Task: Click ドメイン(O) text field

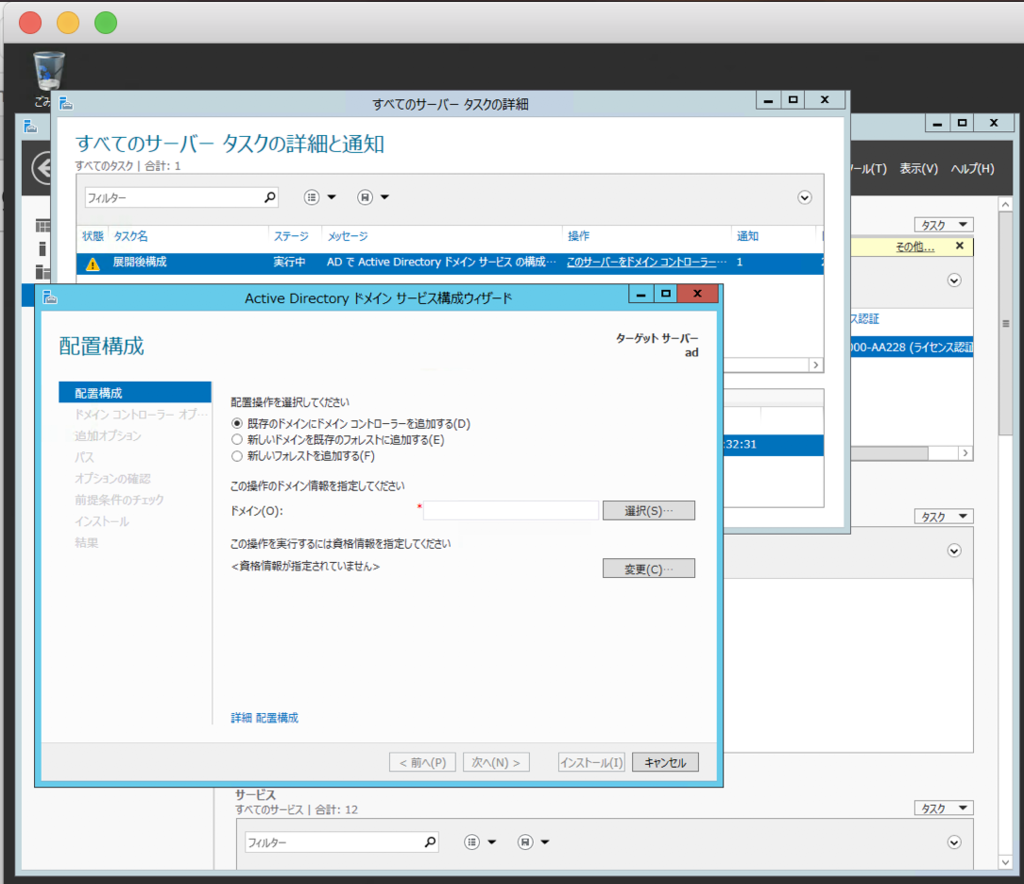Action: pos(511,511)
